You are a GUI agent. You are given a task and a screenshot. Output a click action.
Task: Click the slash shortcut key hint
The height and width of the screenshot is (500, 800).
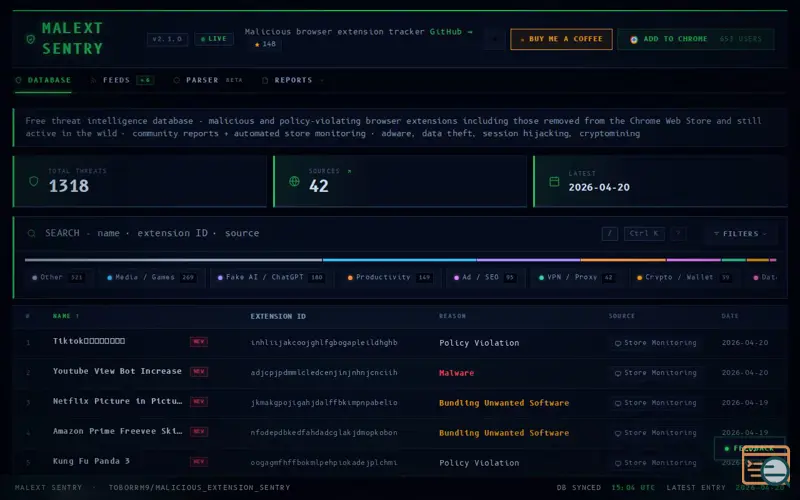click(610, 234)
